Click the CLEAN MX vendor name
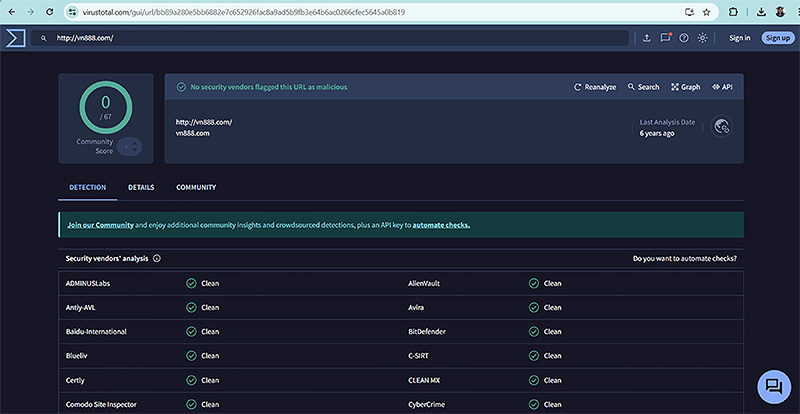This screenshot has width=800, height=414. [x=424, y=380]
